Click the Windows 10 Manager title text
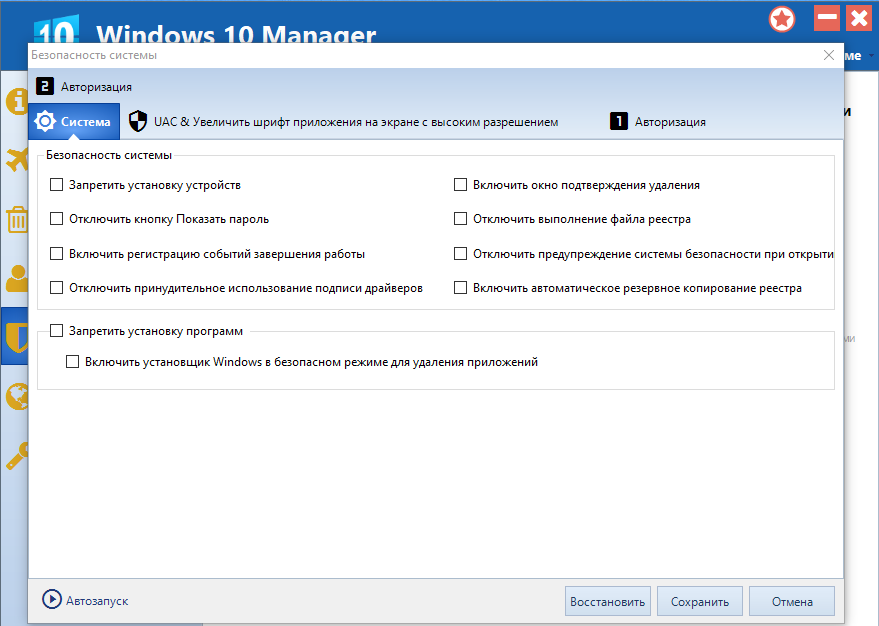The height and width of the screenshot is (626, 879). coord(236,34)
